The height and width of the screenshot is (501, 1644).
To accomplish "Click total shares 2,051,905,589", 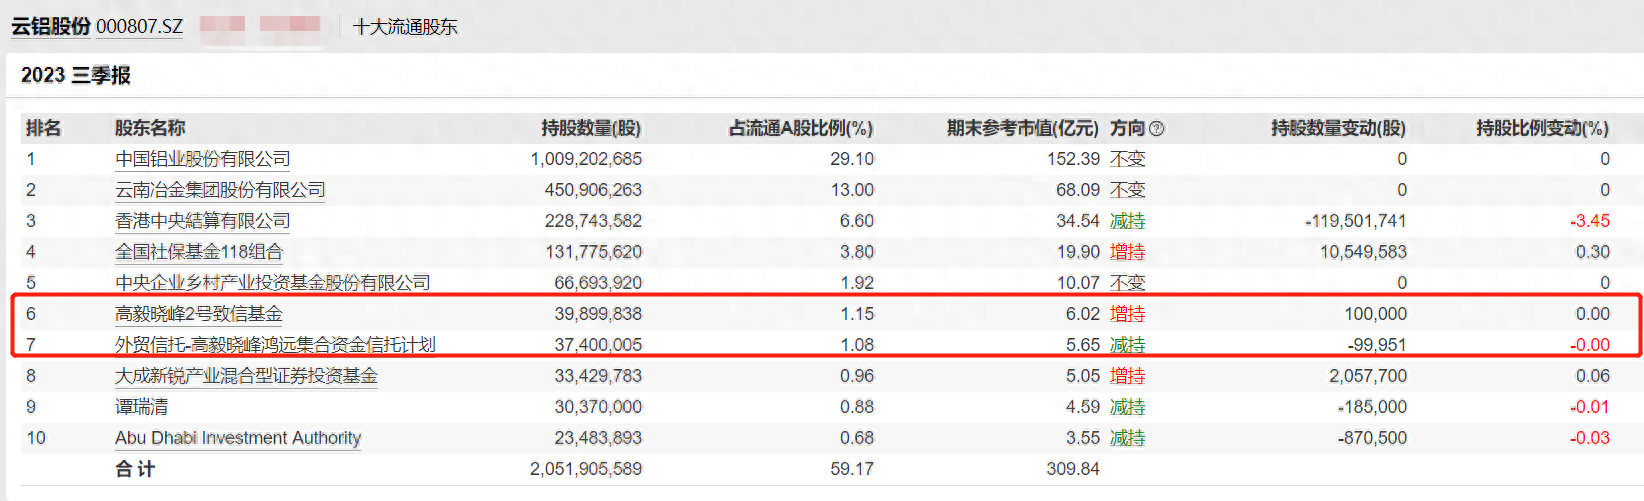I will tap(586, 469).
